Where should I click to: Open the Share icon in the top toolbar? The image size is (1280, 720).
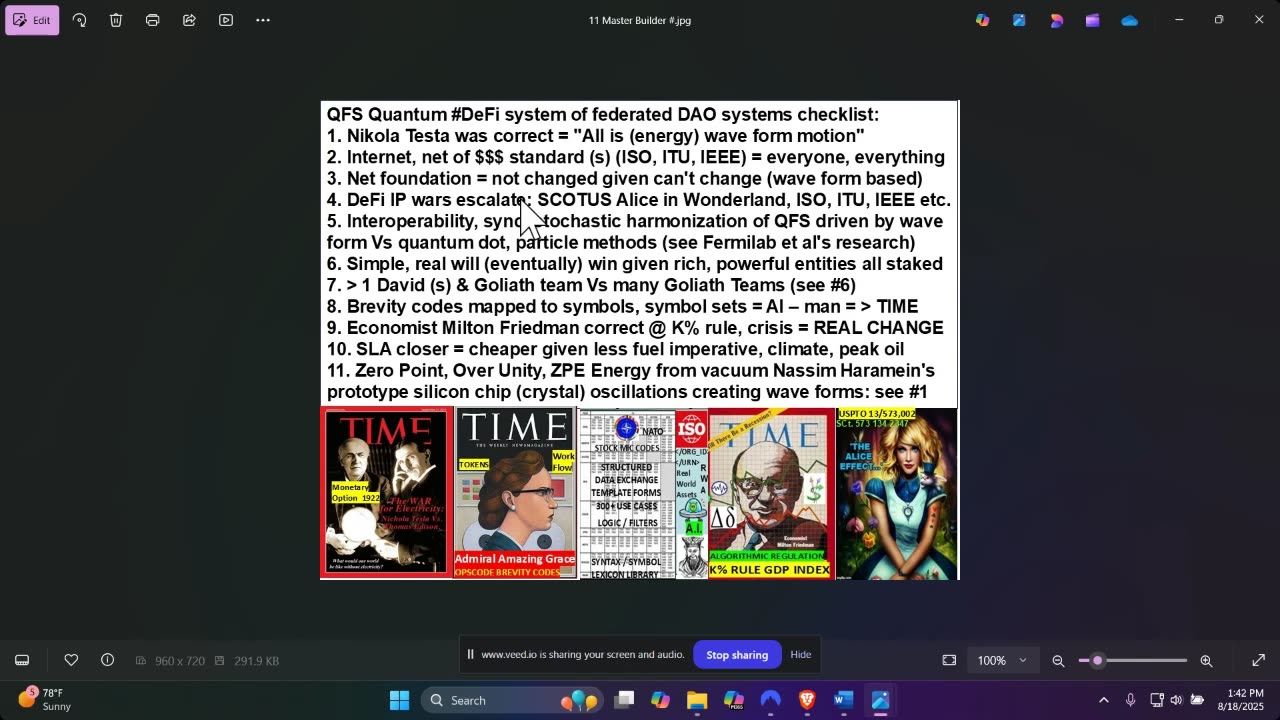pos(189,20)
